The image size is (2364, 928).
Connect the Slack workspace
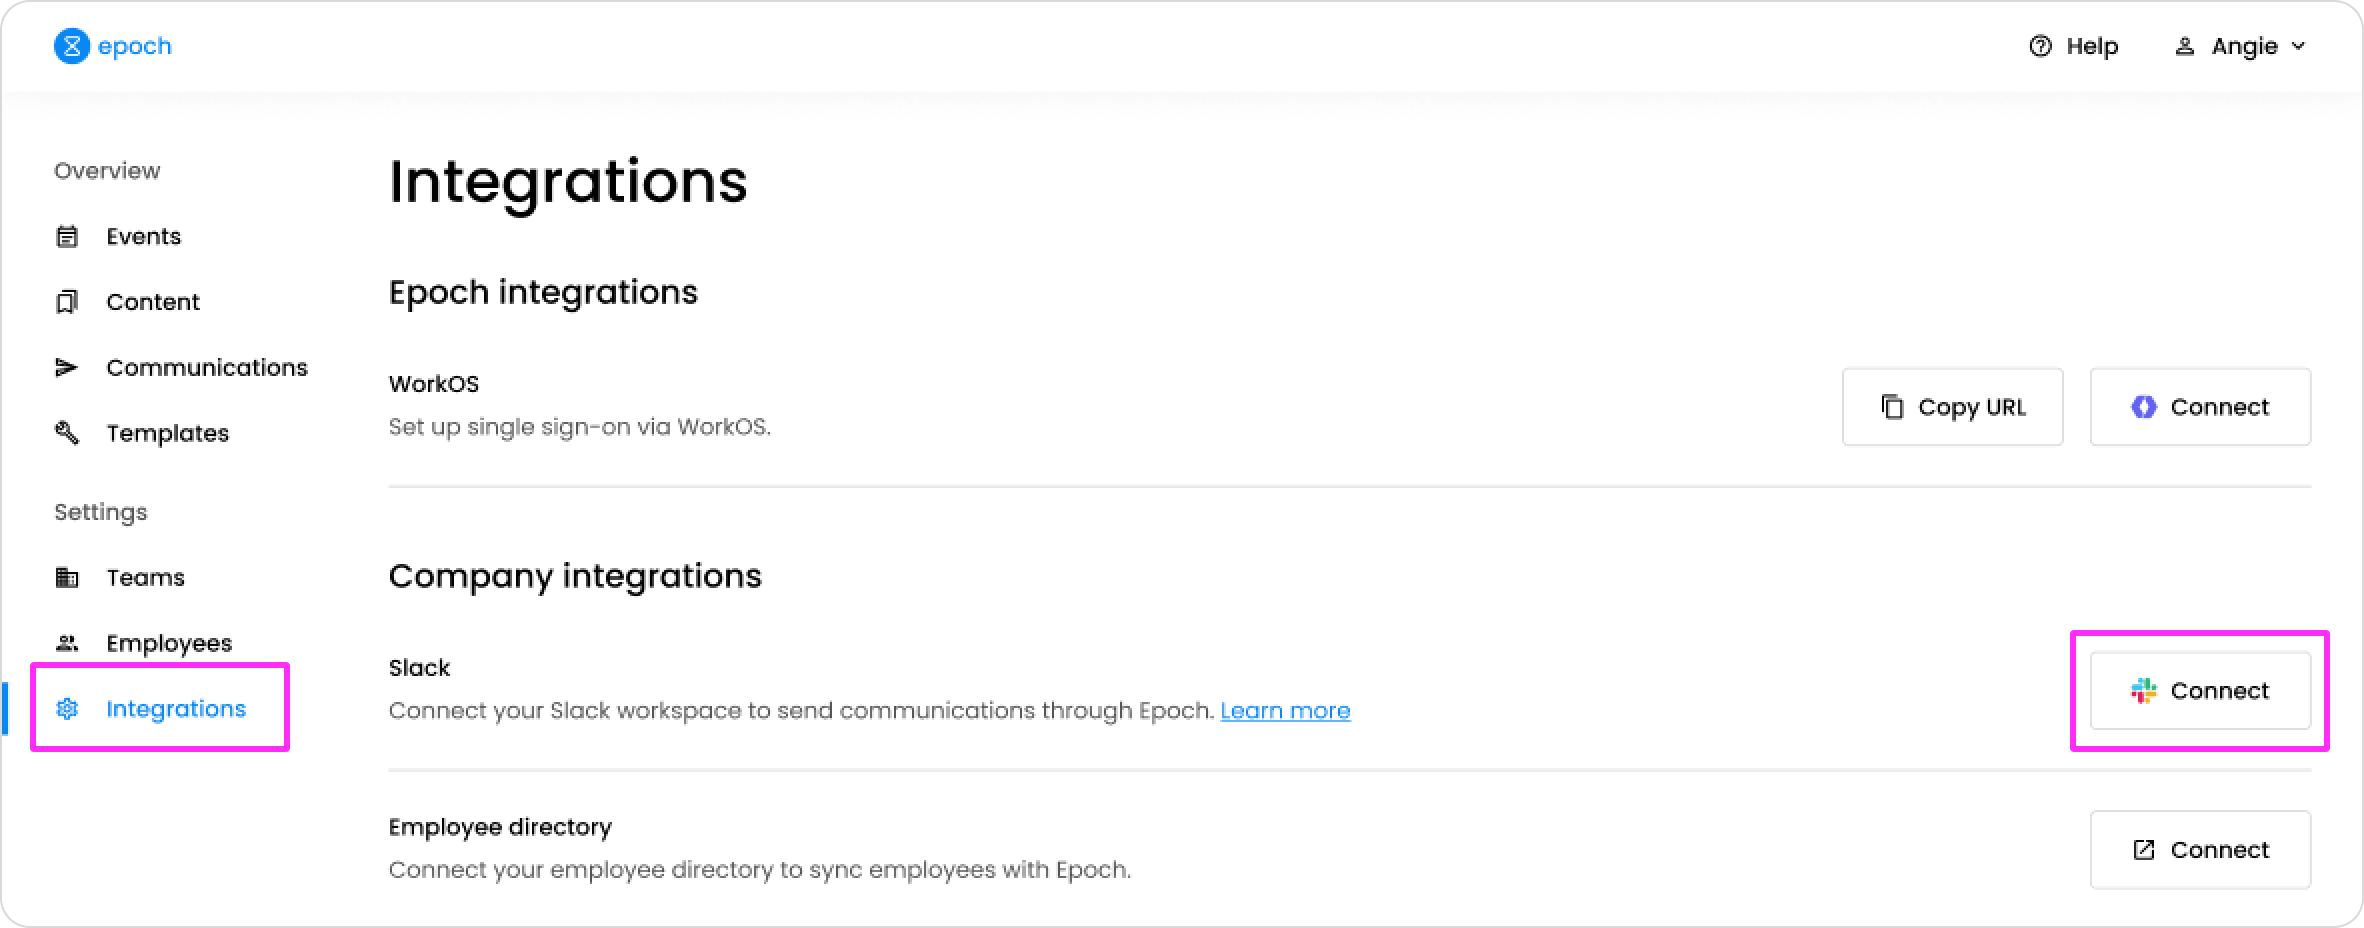(2199, 690)
